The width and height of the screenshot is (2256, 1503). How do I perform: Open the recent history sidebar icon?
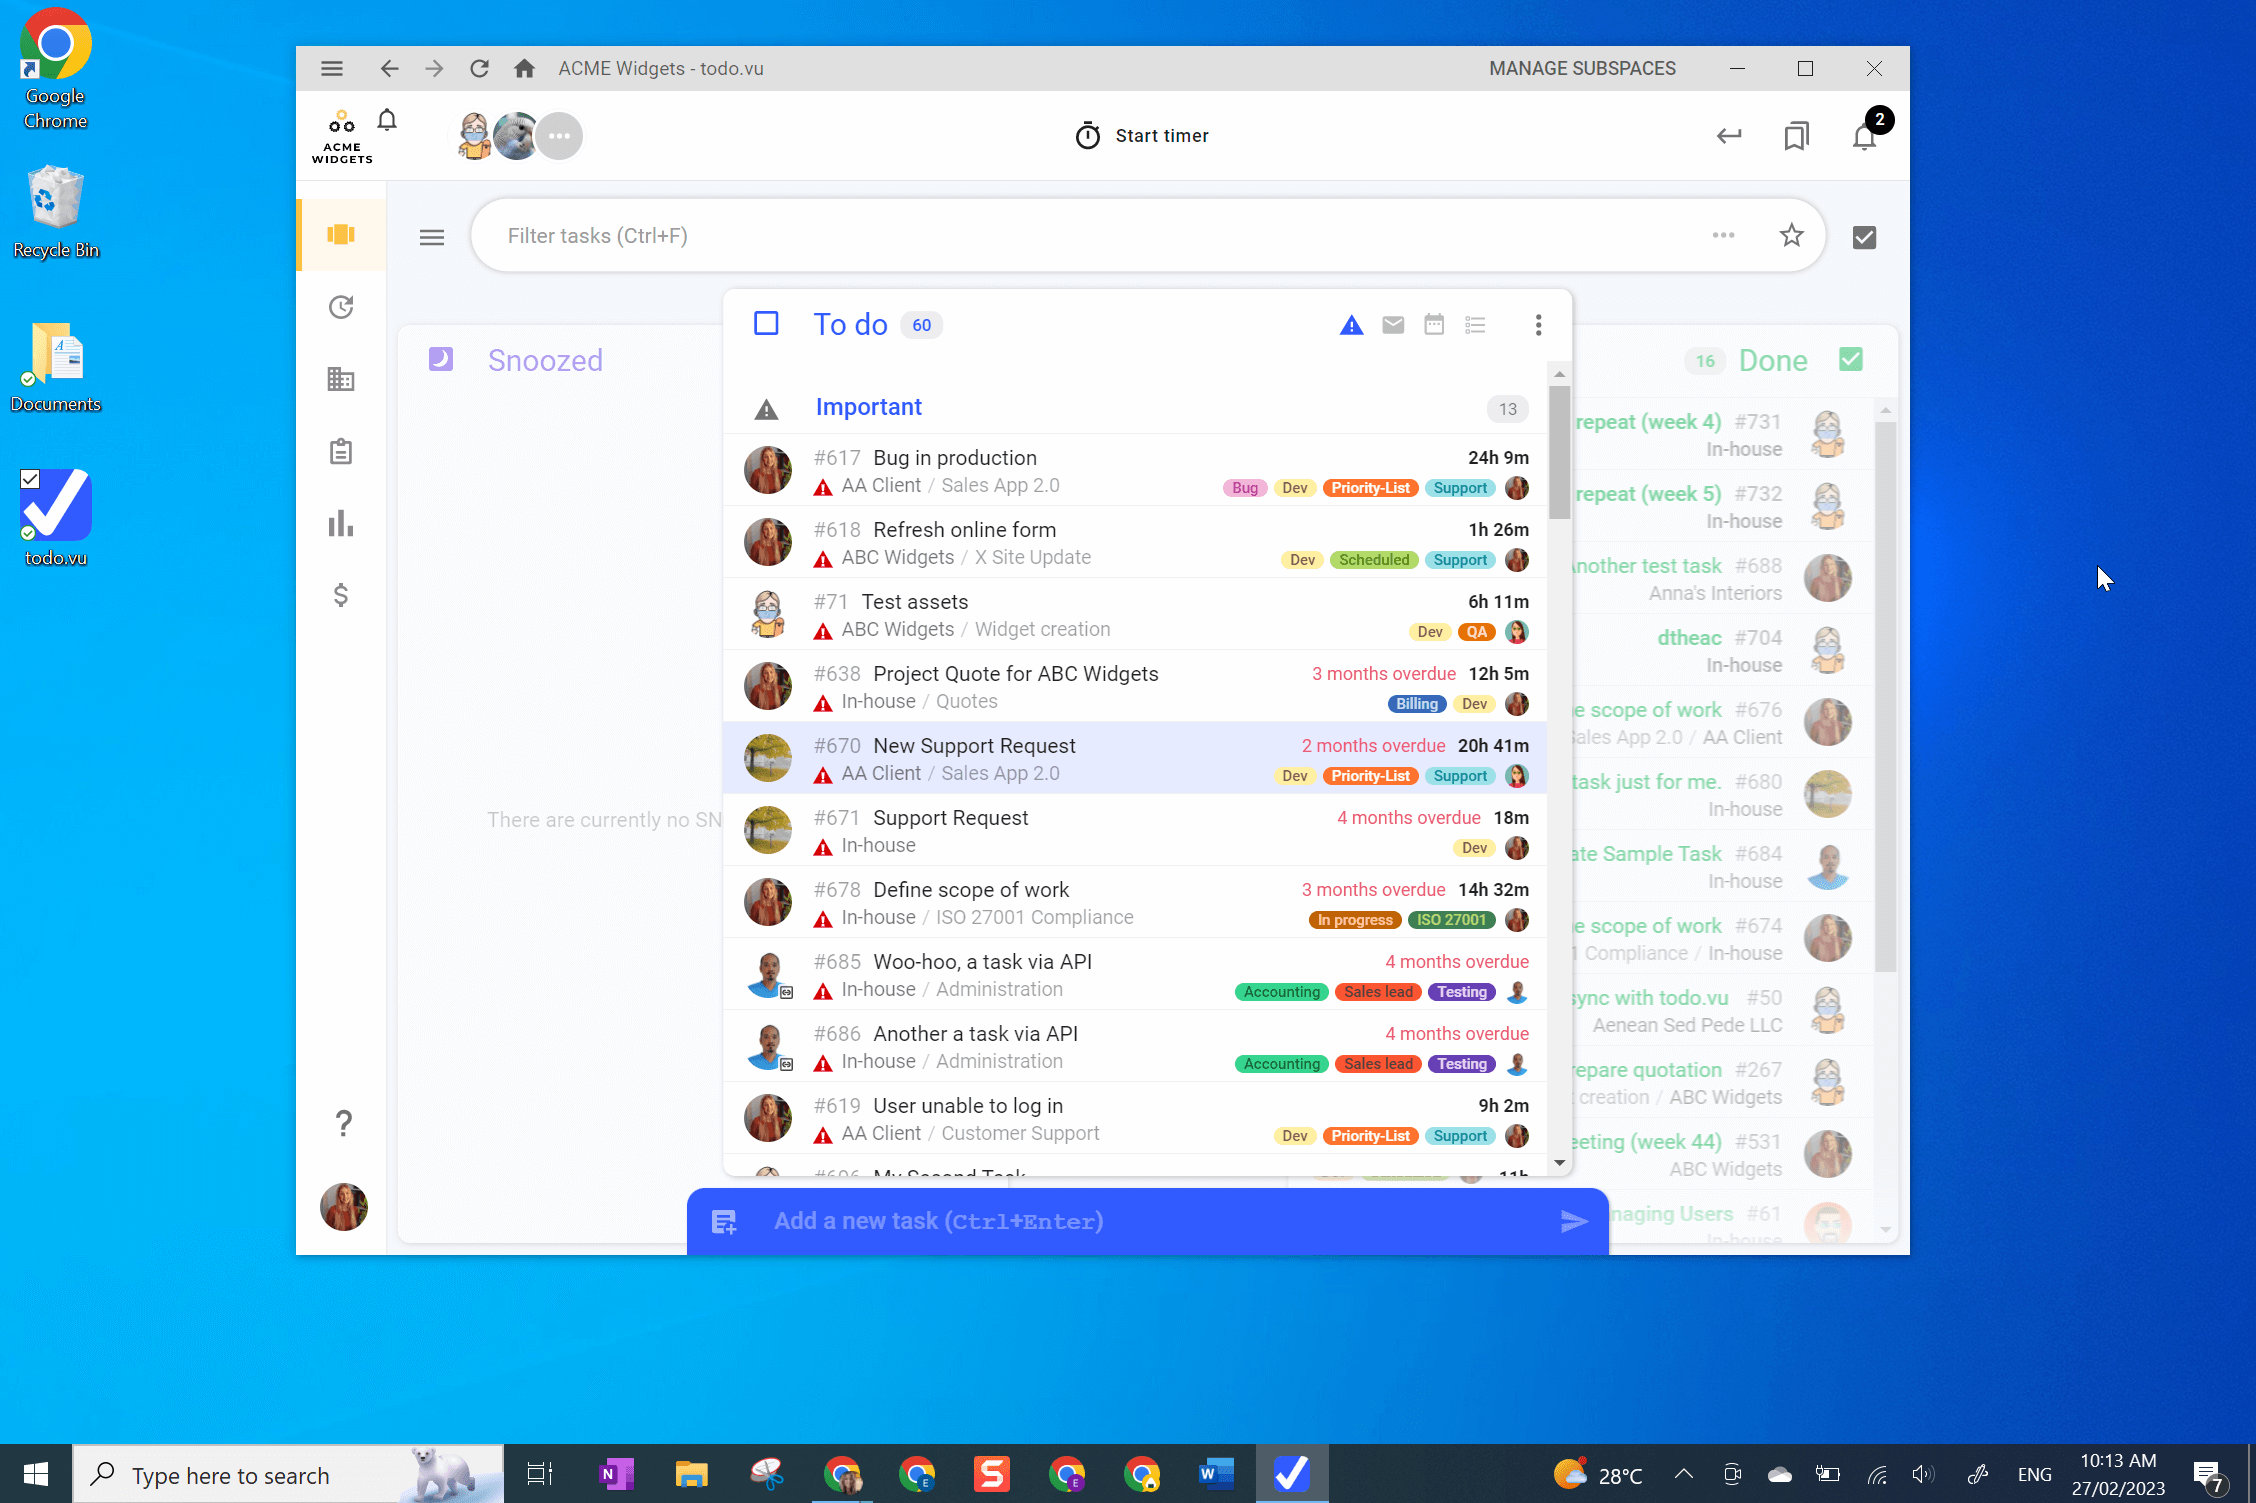pyautogui.click(x=341, y=307)
